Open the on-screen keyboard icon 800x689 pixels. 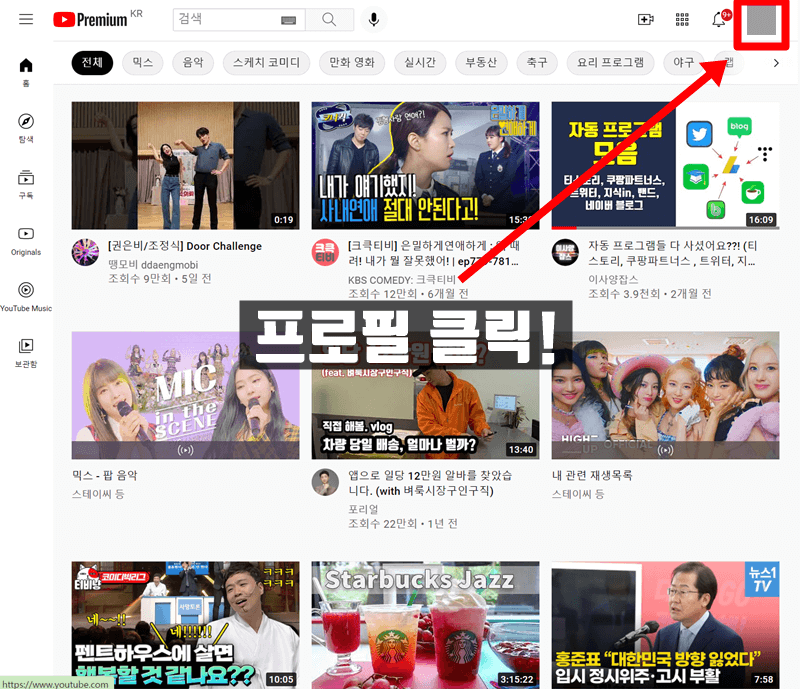click(x=288, y=20)
